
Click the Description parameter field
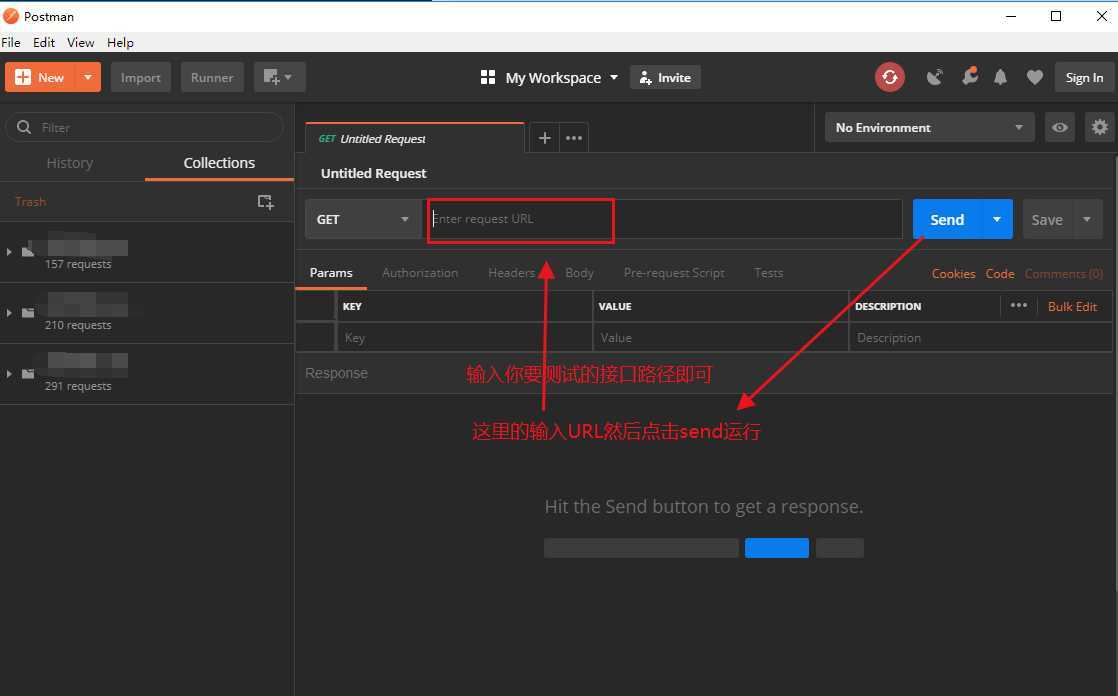980,337
